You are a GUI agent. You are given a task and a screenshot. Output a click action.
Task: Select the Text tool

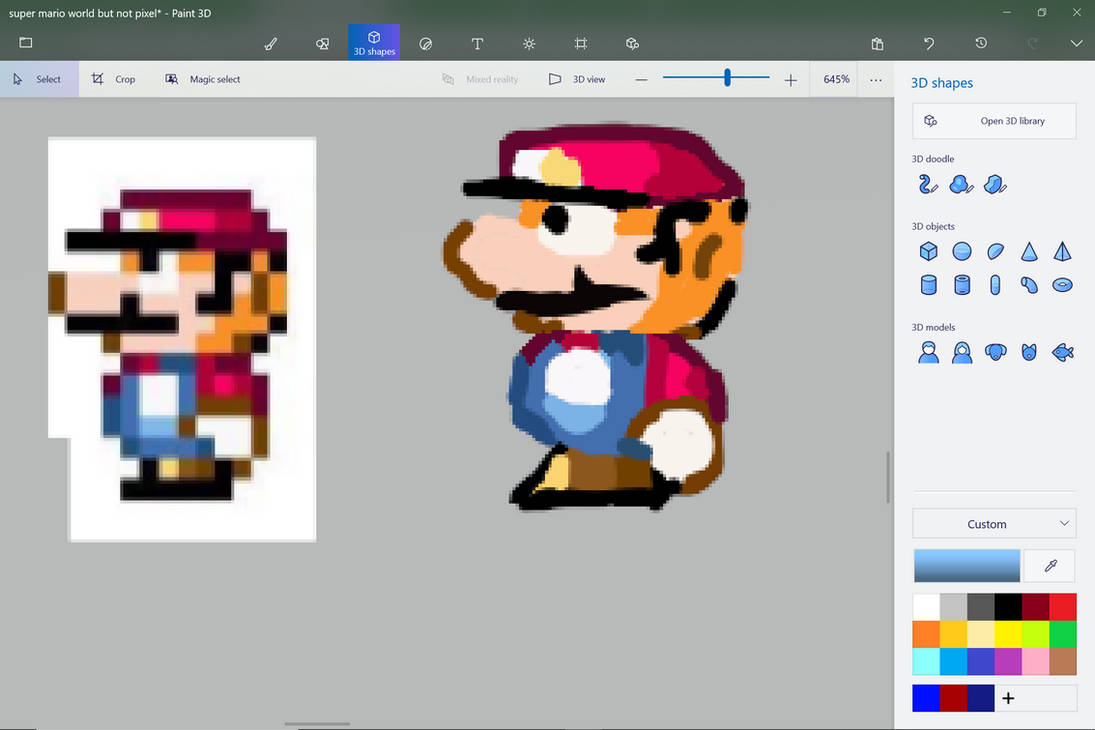point(477,43)
